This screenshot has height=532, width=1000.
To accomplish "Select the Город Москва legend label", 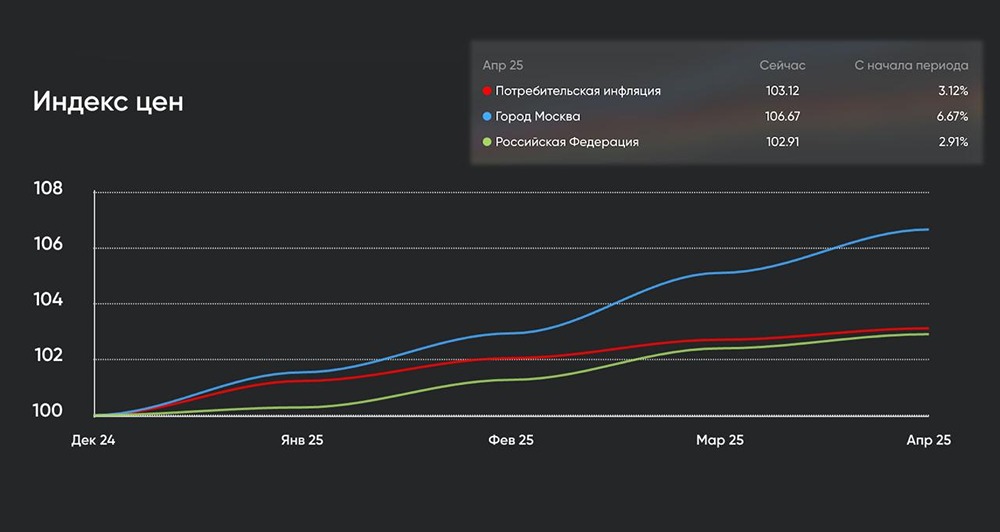I will tap(538, 117).
